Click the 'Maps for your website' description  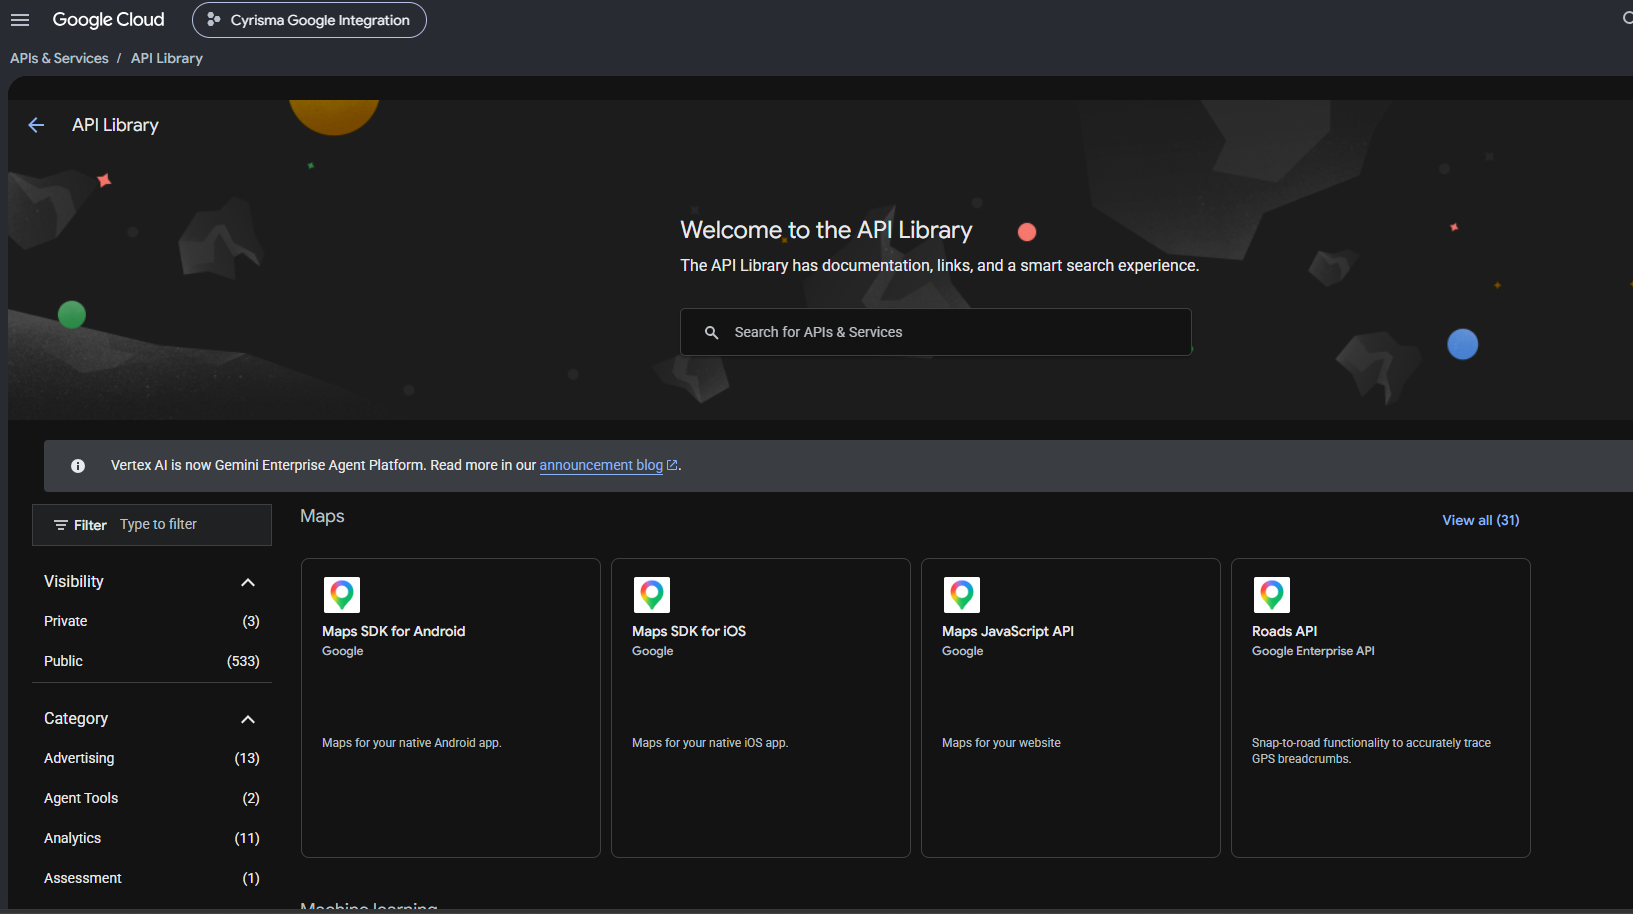pyautogui.click(x=1001, y=743)
